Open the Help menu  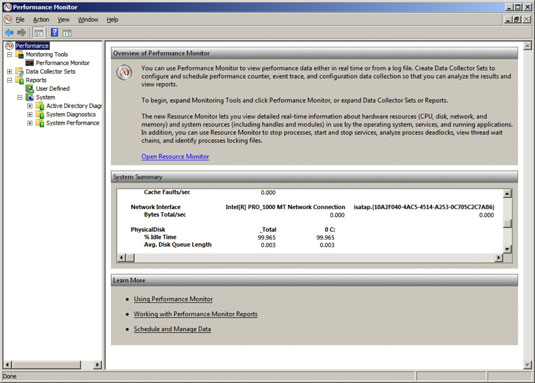[112, 20]
